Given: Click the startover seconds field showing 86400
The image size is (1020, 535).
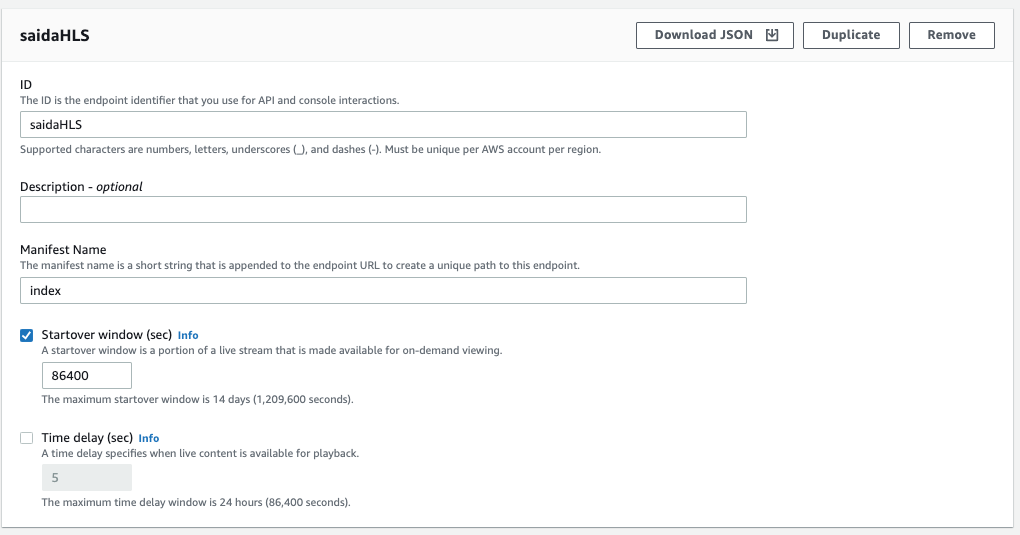Looking at the screenshot, I should click(x=87, y=375).
